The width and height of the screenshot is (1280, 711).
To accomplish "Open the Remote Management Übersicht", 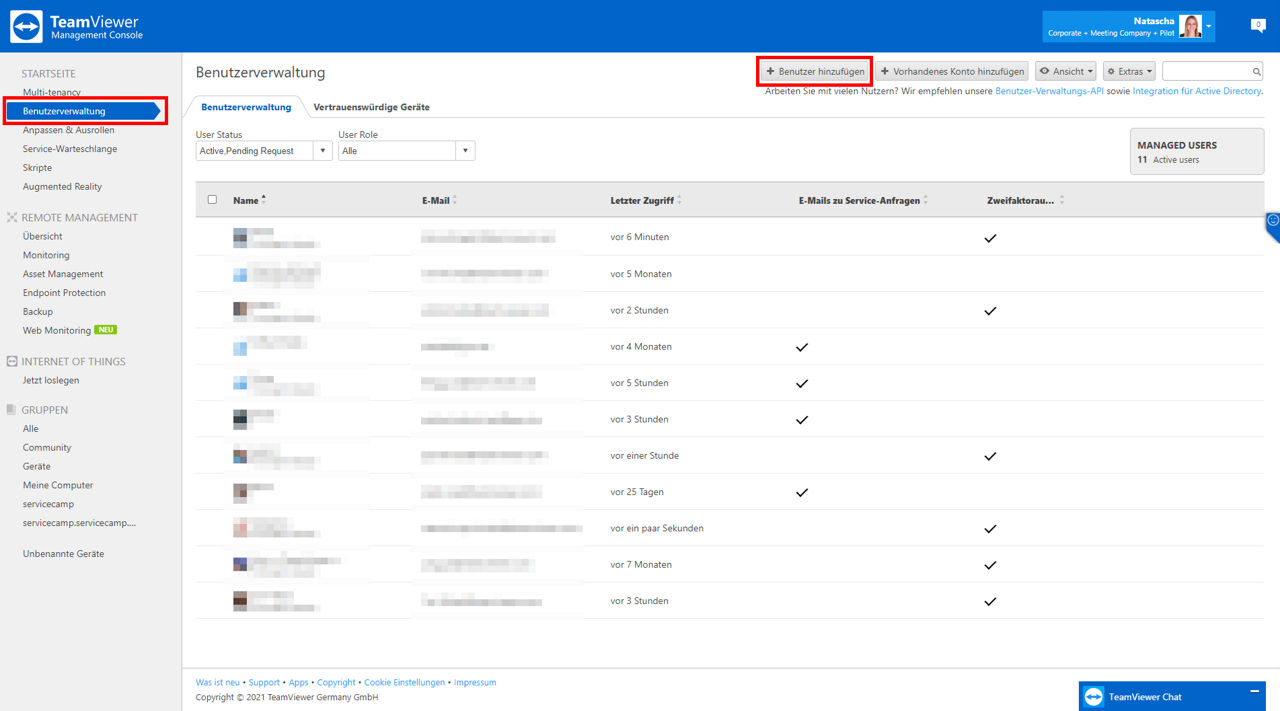I will point(43,236).
